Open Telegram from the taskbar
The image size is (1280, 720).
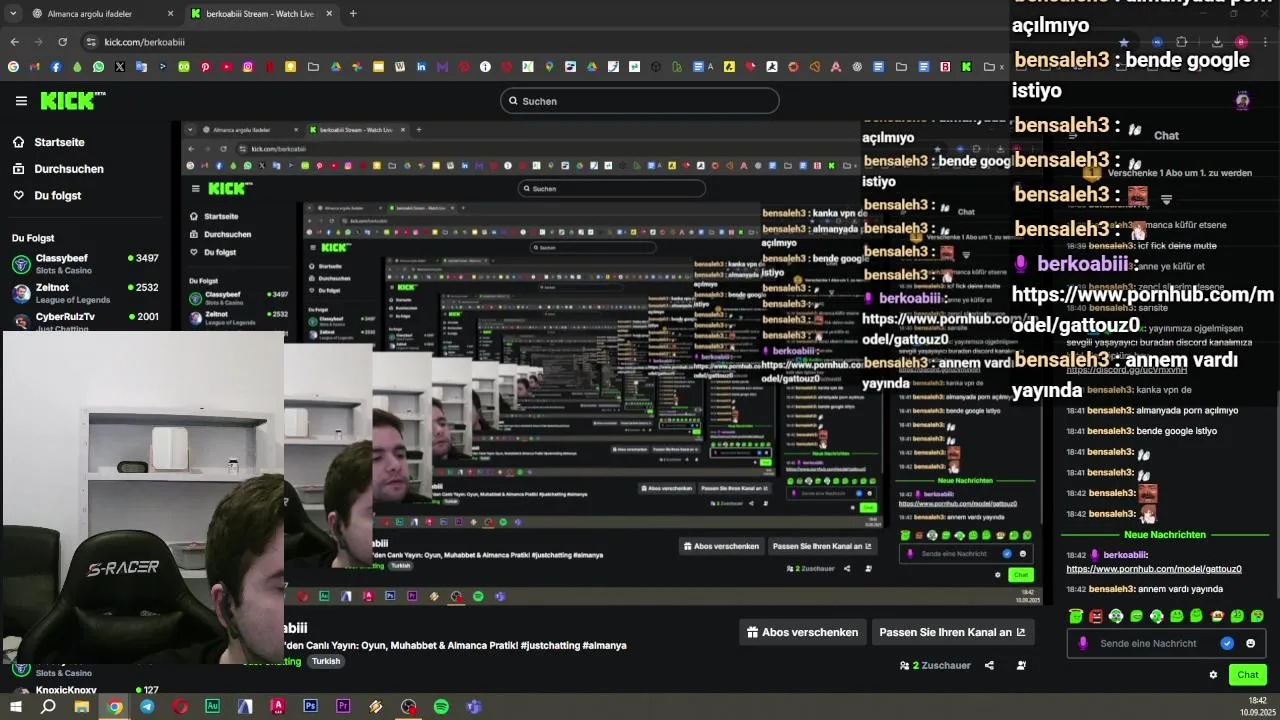(x=147, y=706)
